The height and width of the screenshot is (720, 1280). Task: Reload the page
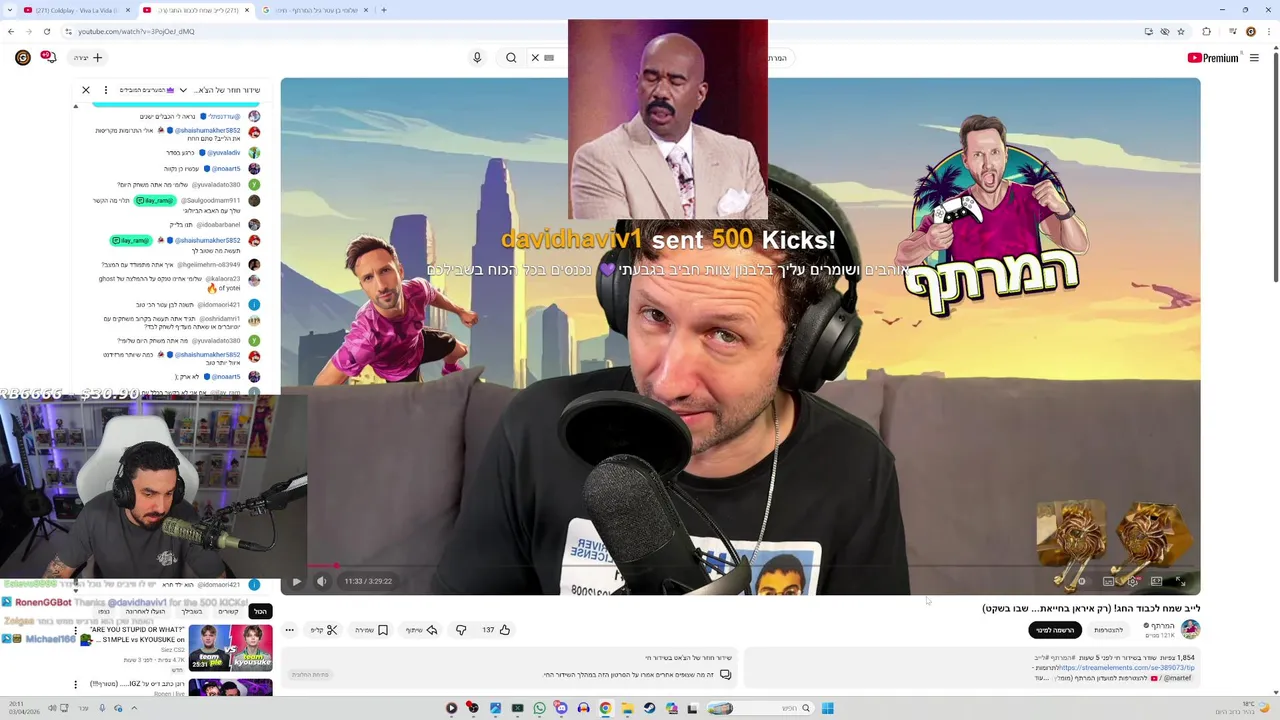[46, 32]
